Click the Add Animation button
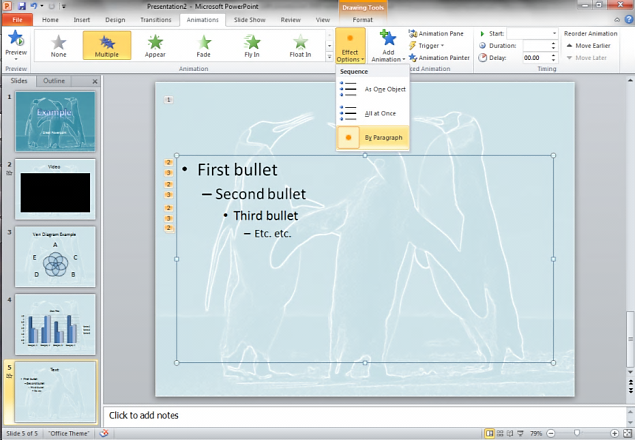635x440 pixels. (388, 46)
